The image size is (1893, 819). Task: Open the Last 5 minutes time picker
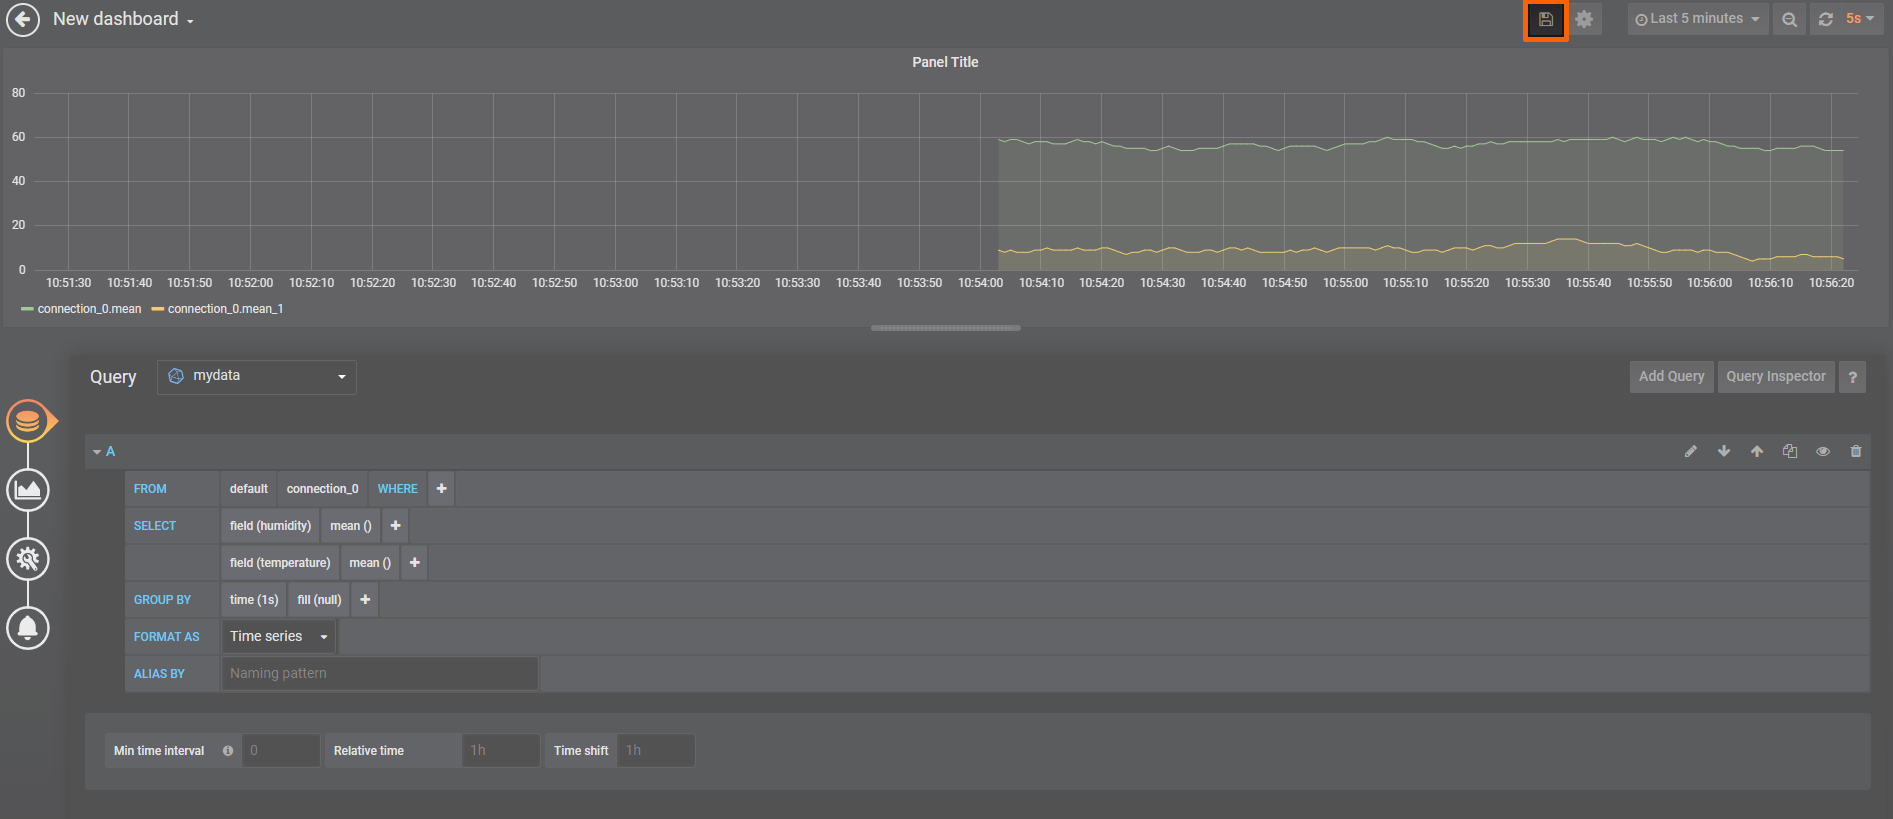(x=1697, y=19)
